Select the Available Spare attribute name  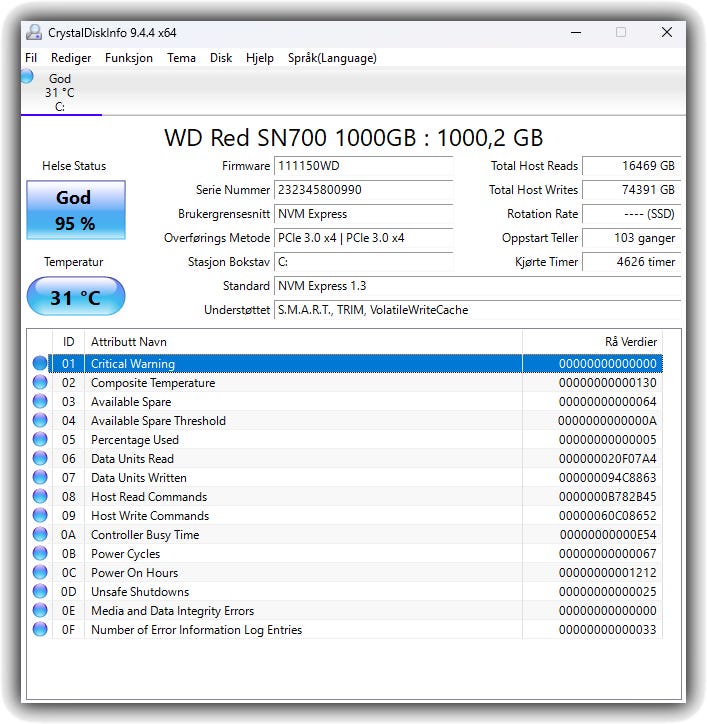click(131, 402)
